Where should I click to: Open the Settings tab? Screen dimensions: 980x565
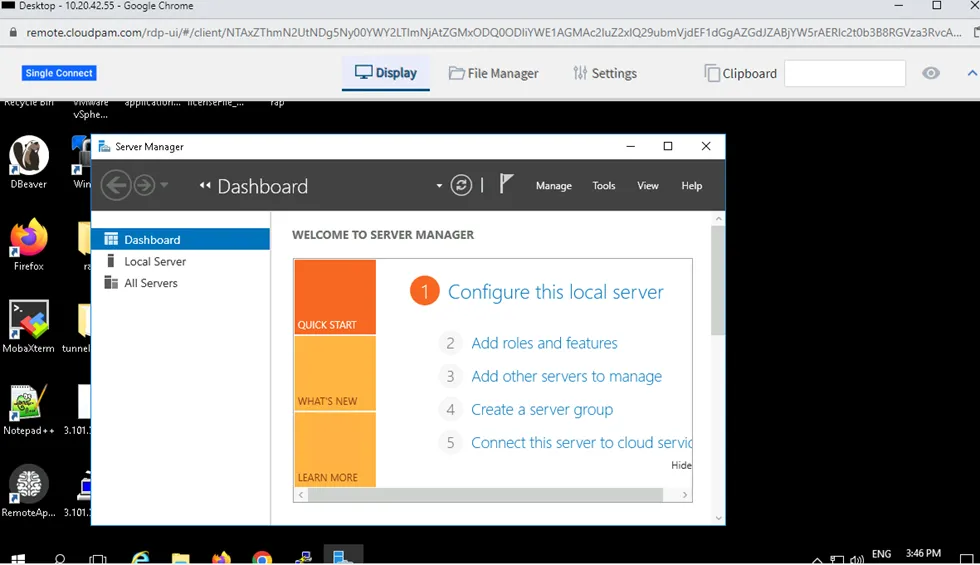click(605, 73)
